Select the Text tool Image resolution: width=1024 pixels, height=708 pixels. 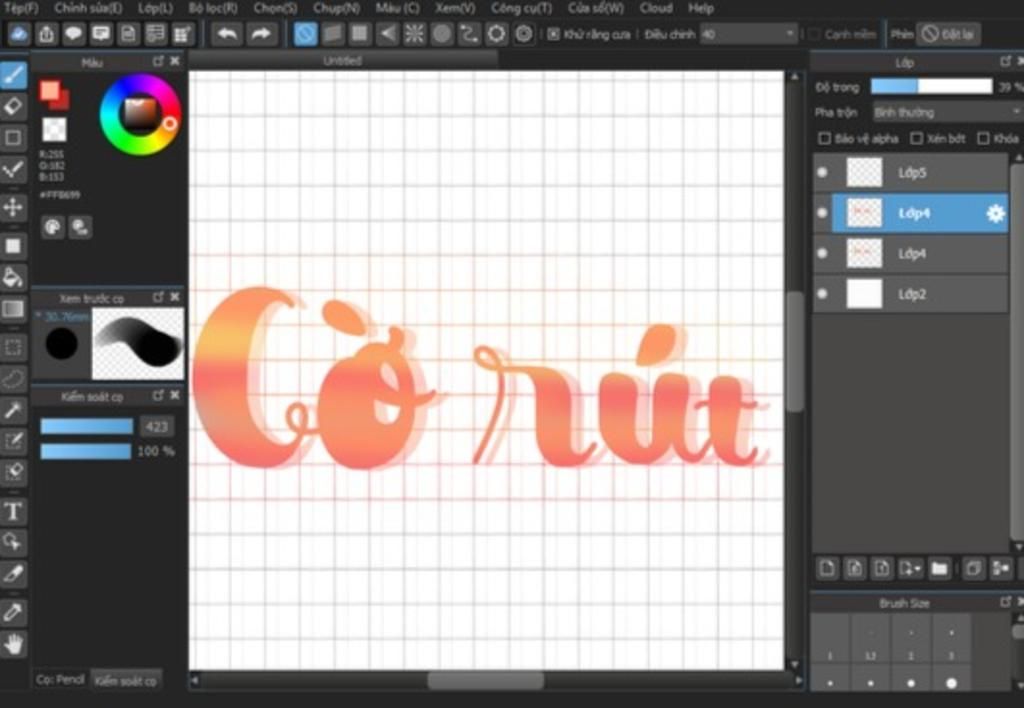coord(13,511)
